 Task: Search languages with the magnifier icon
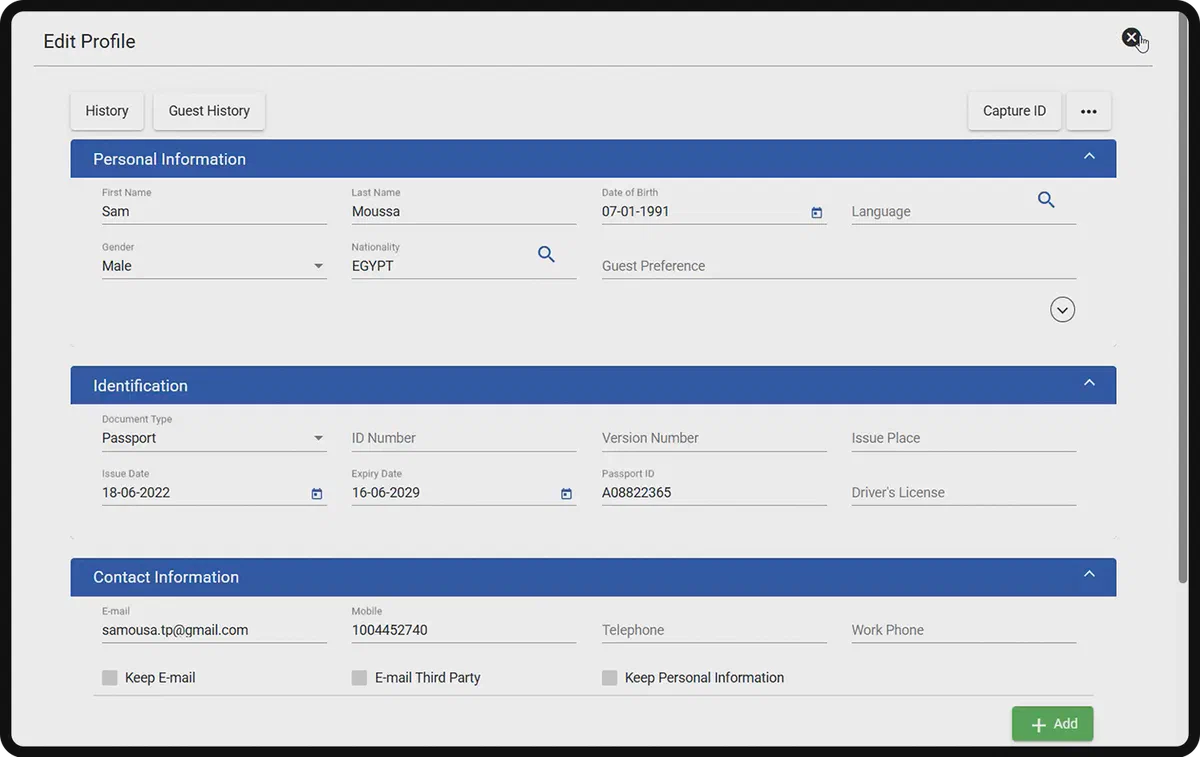coord(1046,200)
